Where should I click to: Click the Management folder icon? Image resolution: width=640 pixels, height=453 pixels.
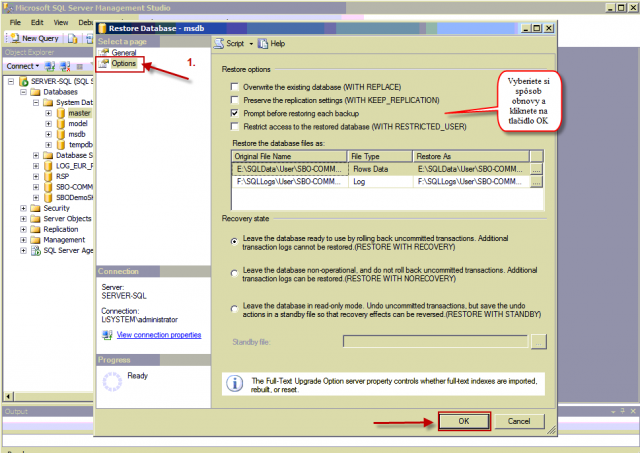click(x=36, y=240)
